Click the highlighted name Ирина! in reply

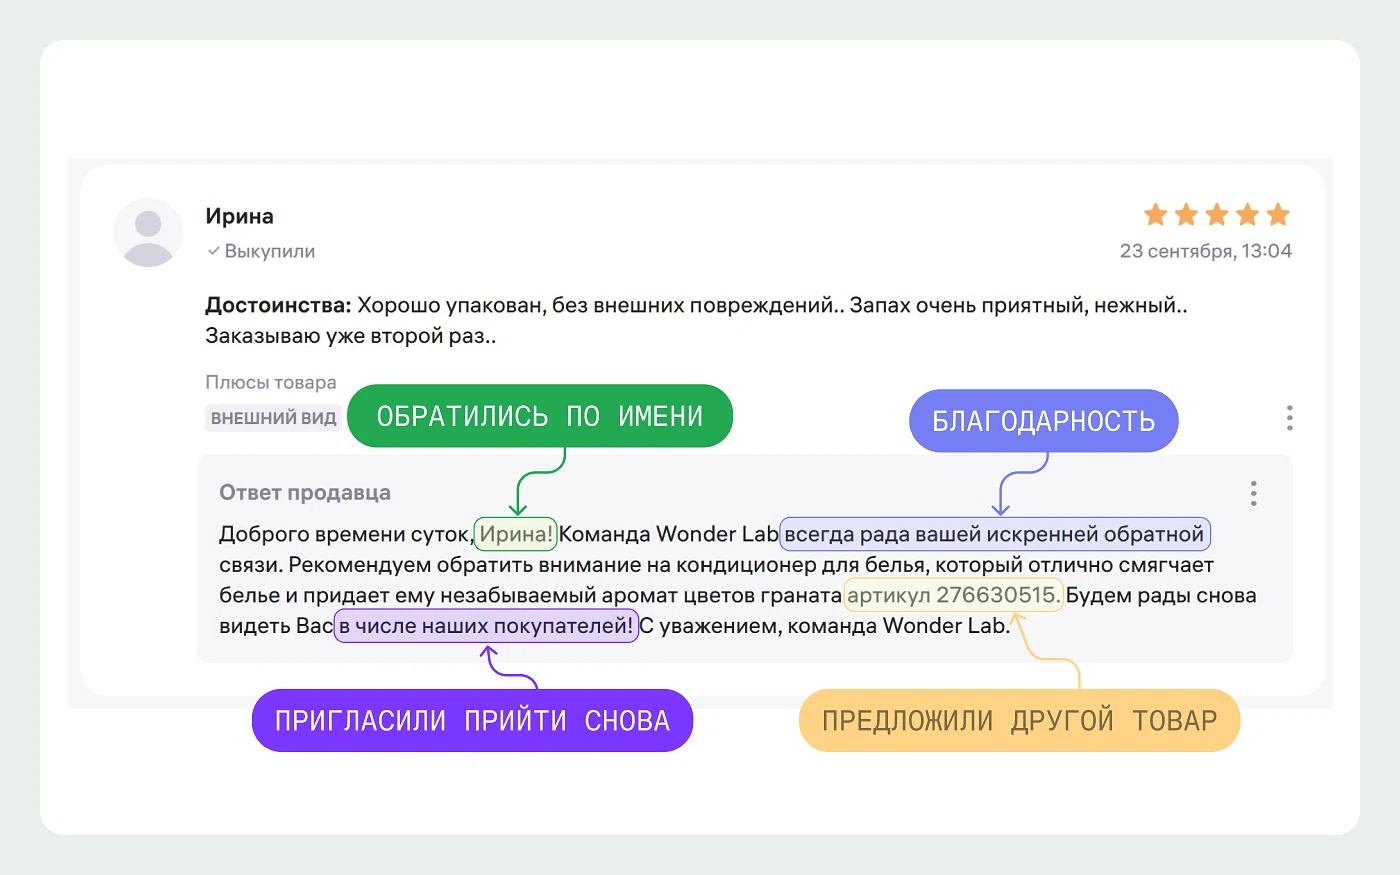(515, 534)
